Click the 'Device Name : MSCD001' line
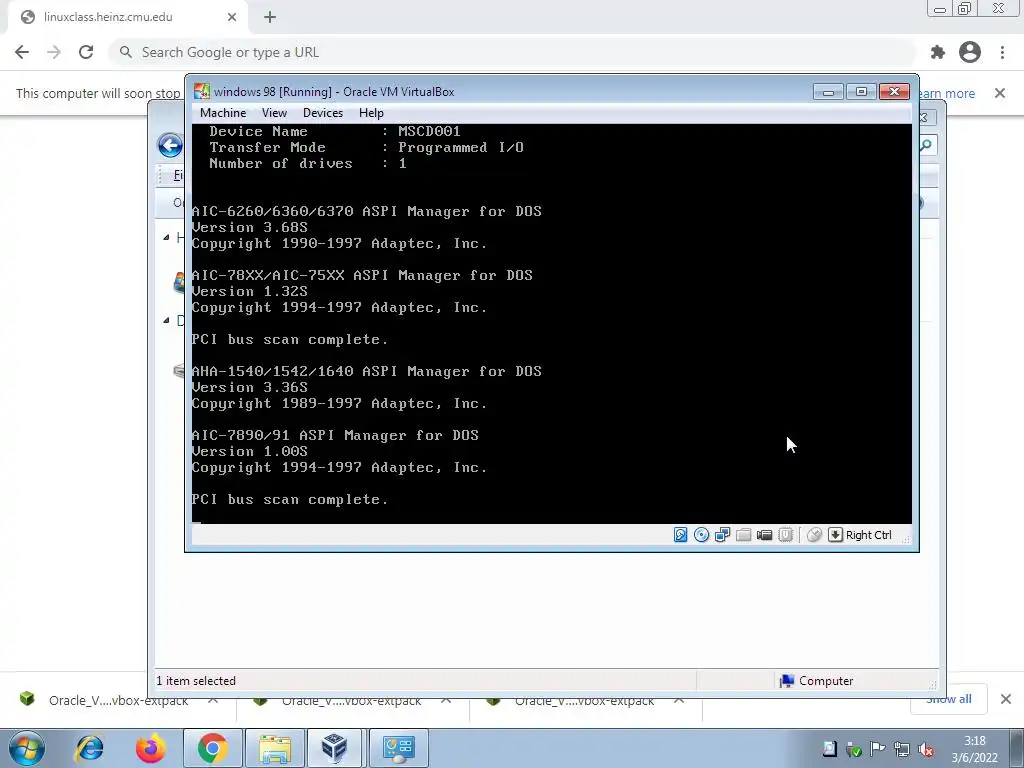Viewport: 1024px width, 768px height. 335,131
